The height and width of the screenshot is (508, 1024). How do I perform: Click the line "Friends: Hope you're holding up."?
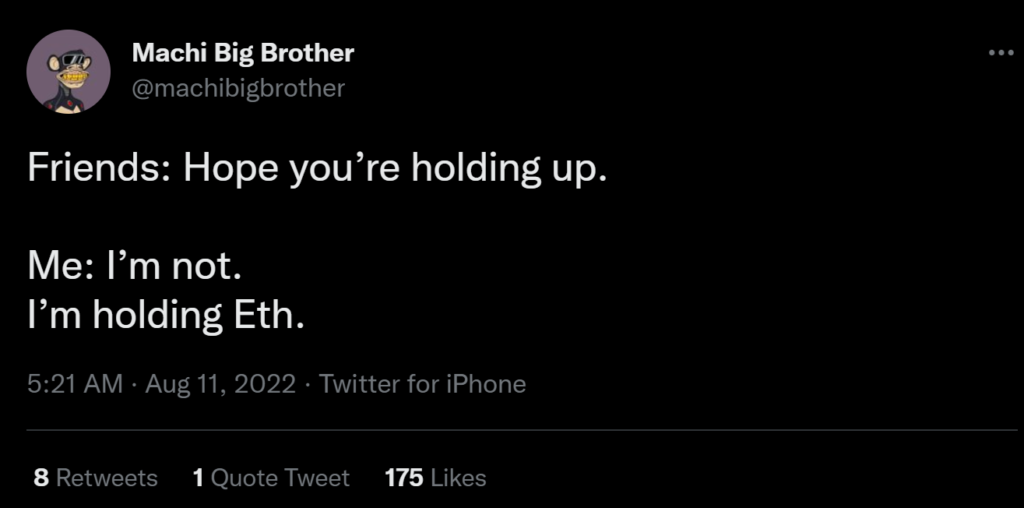(317, 170)
